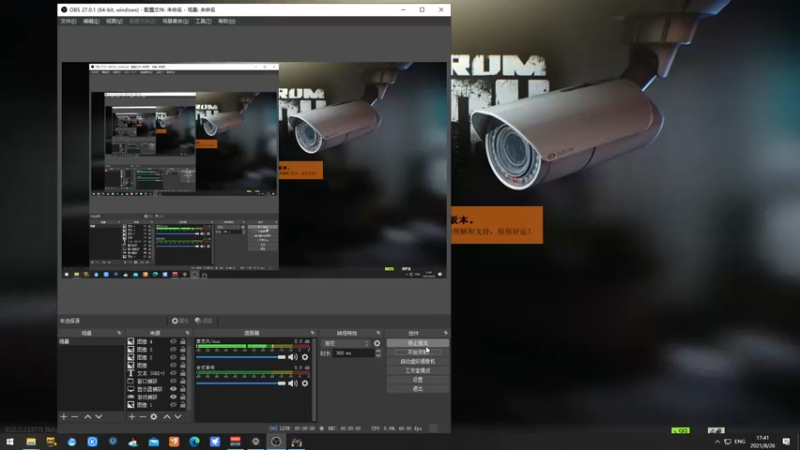800x450 pixels.
Task: Remove the selected scene with the minus icon
Action: [x=75, y=417]
